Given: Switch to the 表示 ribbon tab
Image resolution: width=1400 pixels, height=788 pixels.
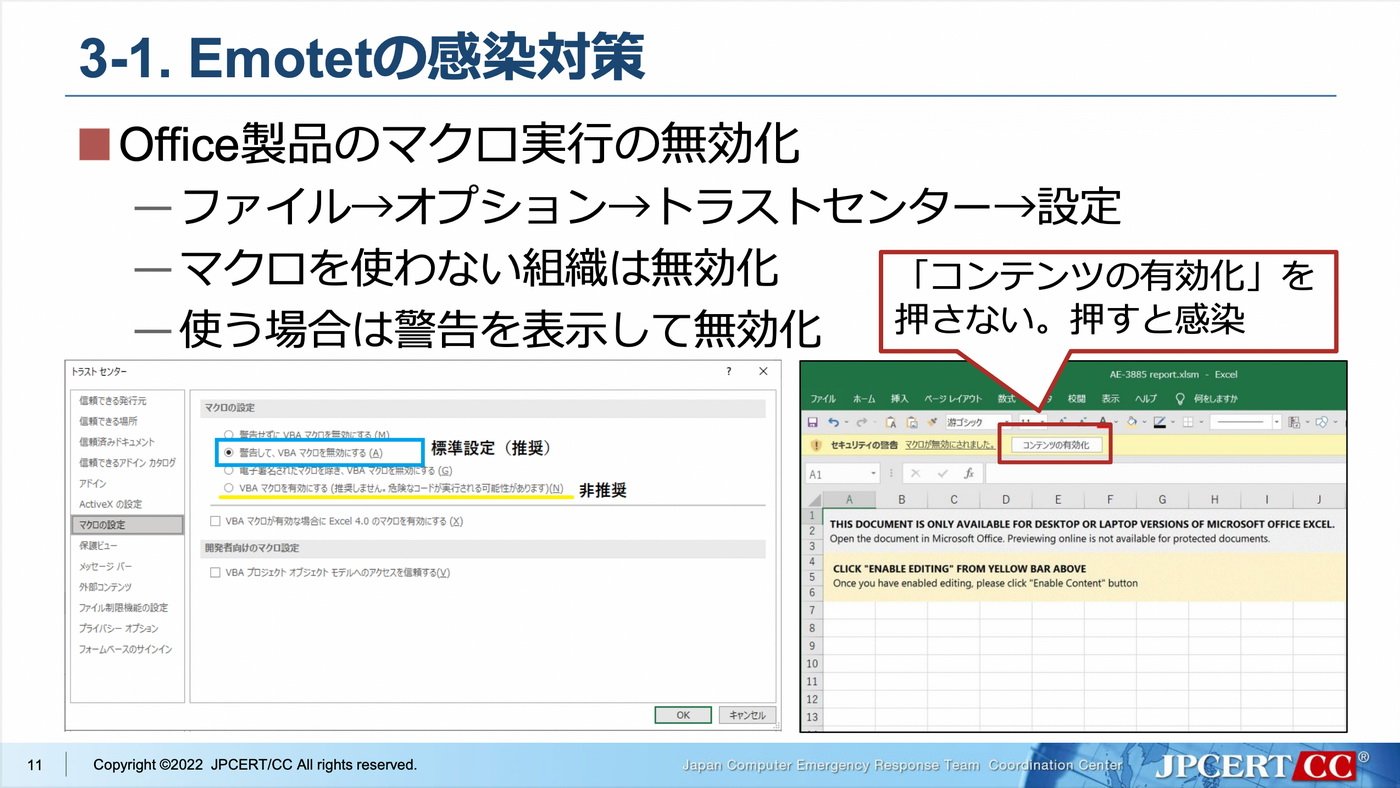Looking at the screenshot, I should click(x=1110, y=398).
